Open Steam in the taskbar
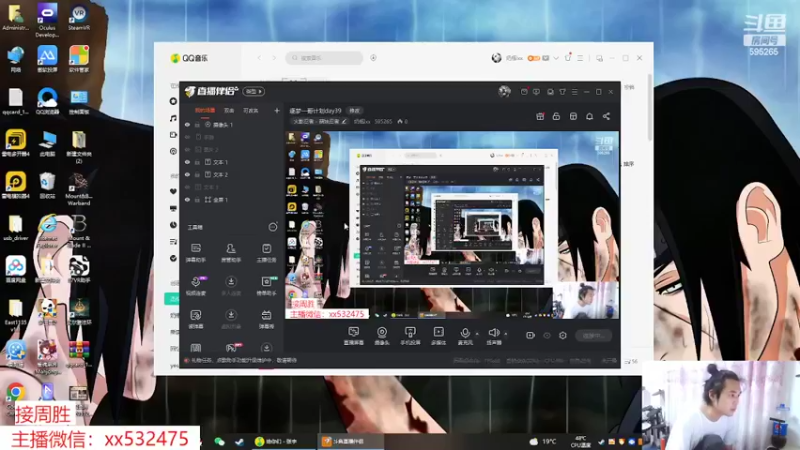 [239, 441]
